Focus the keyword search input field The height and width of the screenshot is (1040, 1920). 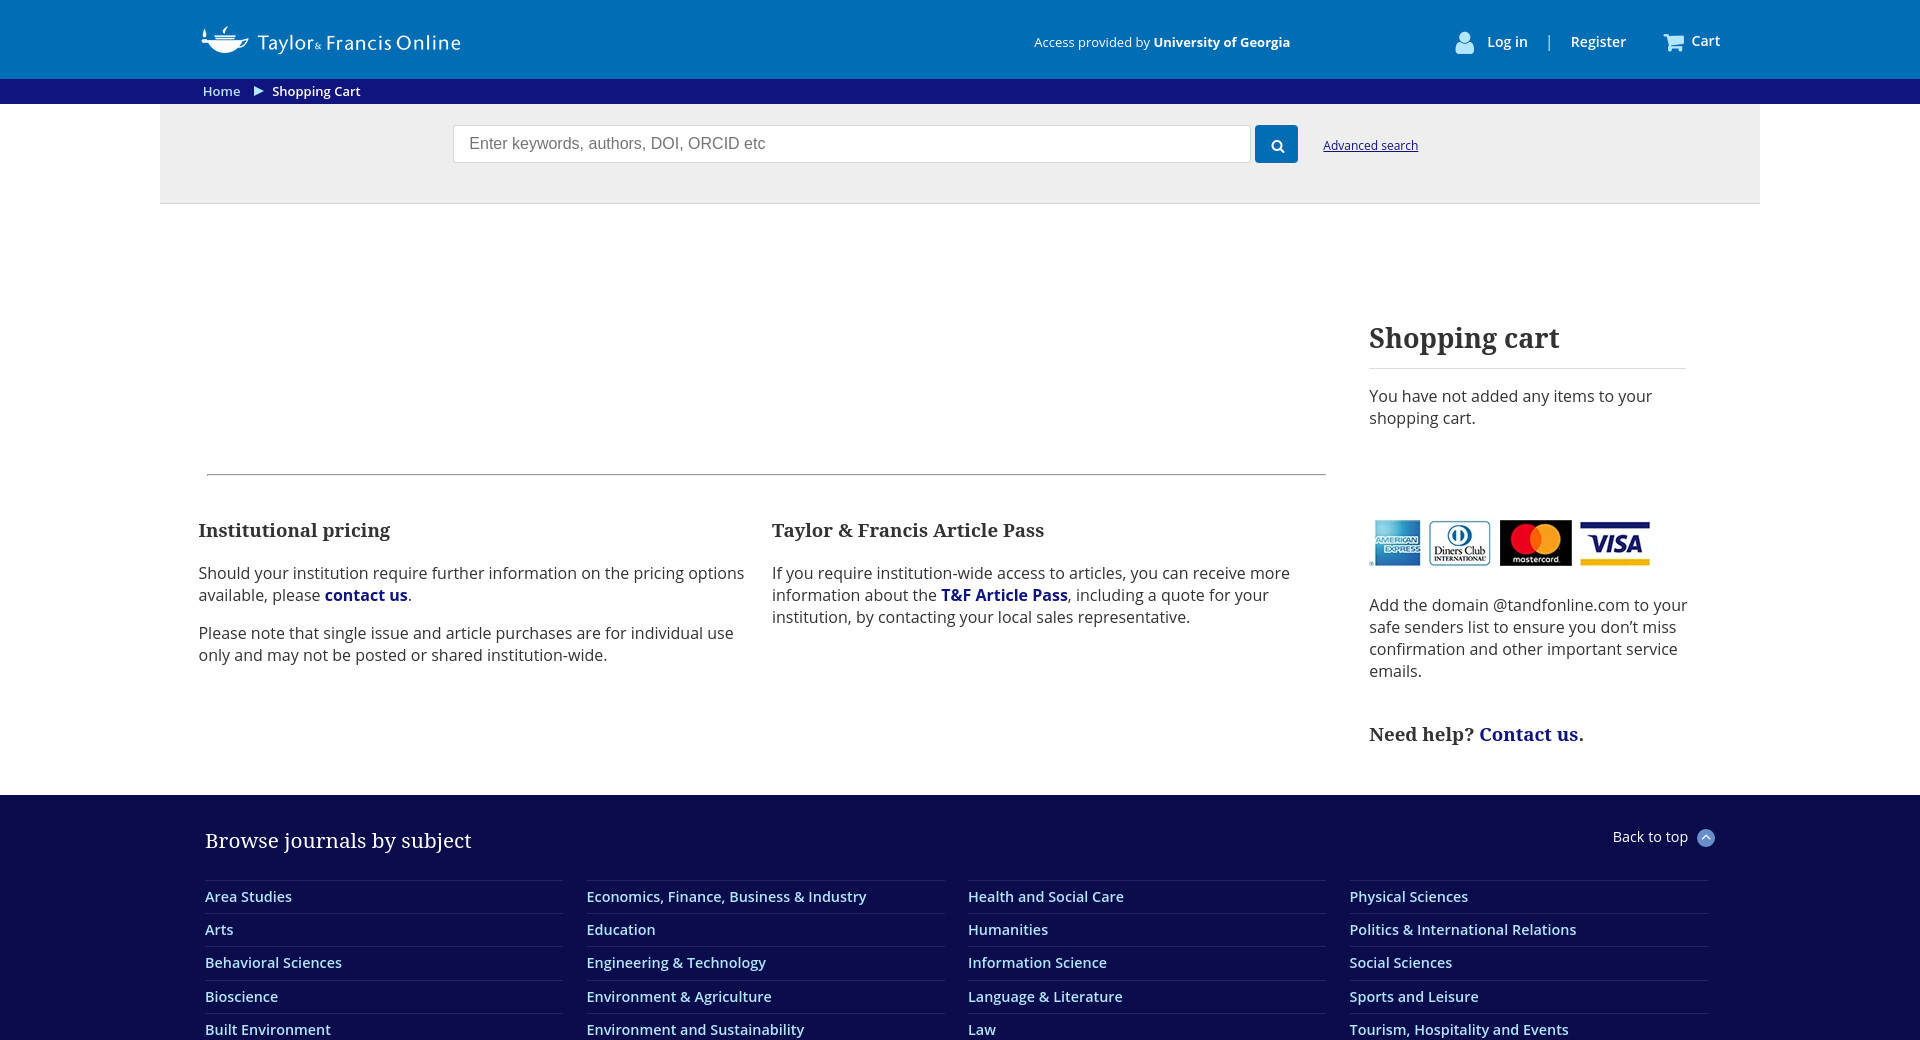(851, 144)
